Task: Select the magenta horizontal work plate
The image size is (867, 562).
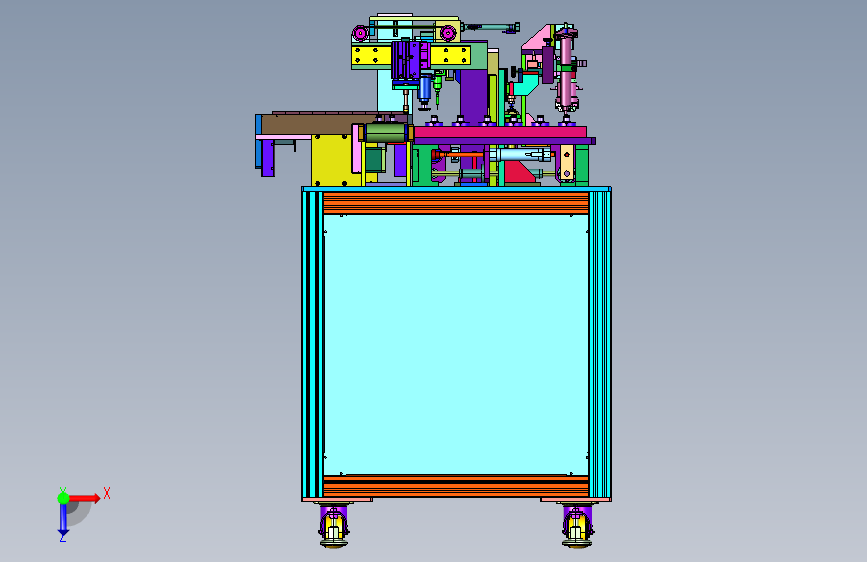Action: click(x=500, y=132)
